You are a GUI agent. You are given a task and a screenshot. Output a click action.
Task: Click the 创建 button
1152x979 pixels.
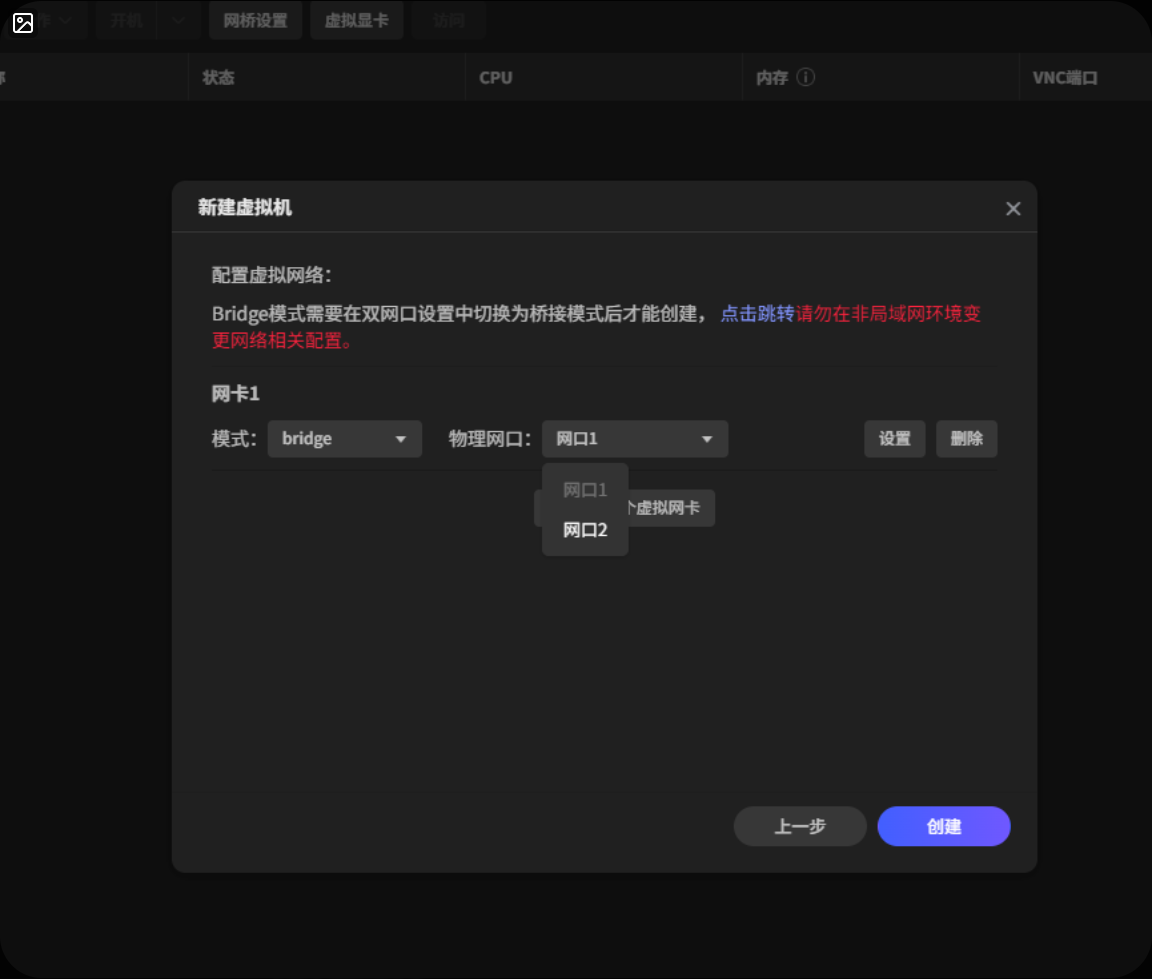click(943, 826)
